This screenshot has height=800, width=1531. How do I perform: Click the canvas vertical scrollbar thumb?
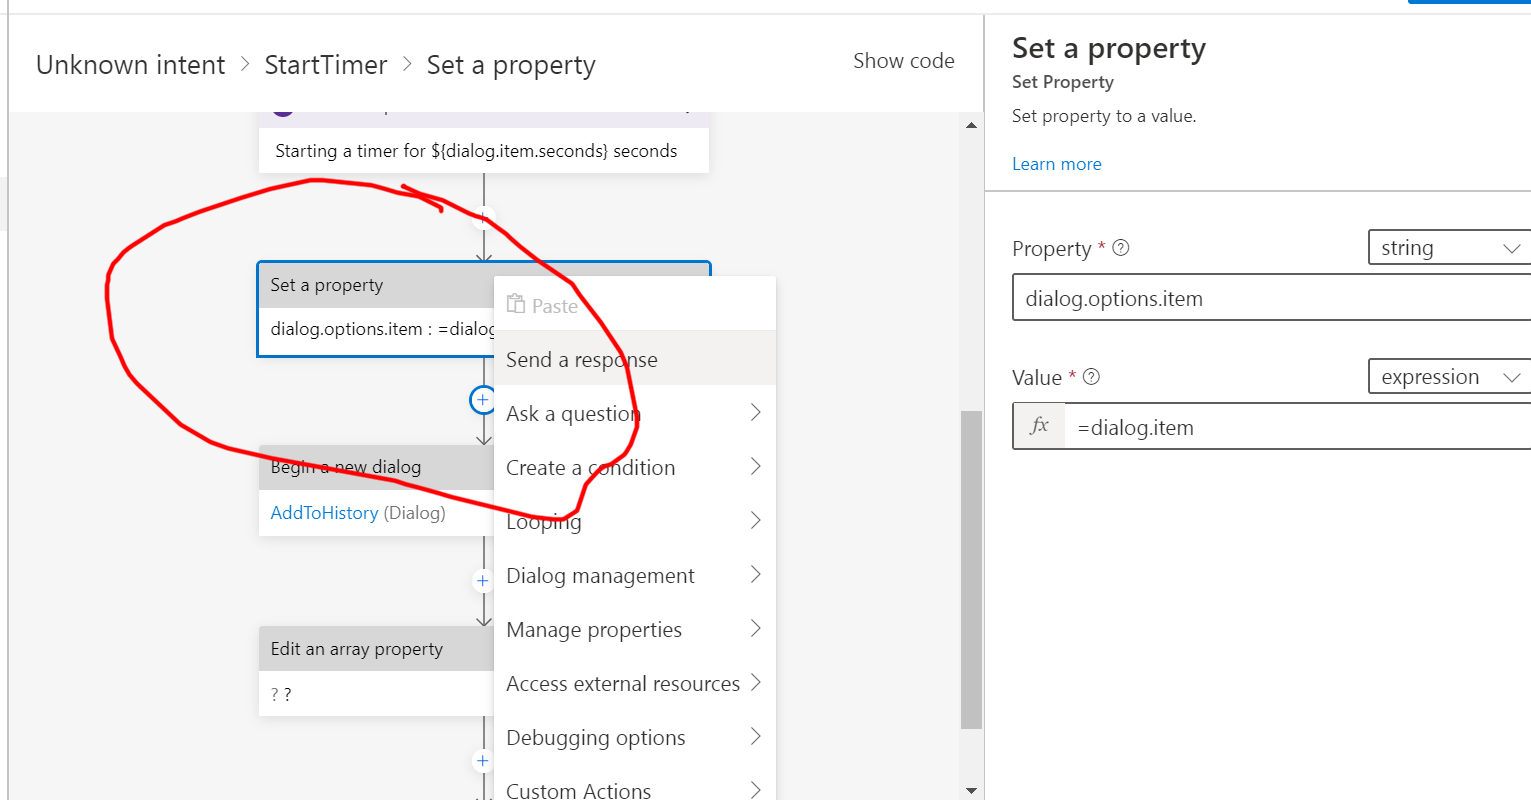(x=971, y=570)
